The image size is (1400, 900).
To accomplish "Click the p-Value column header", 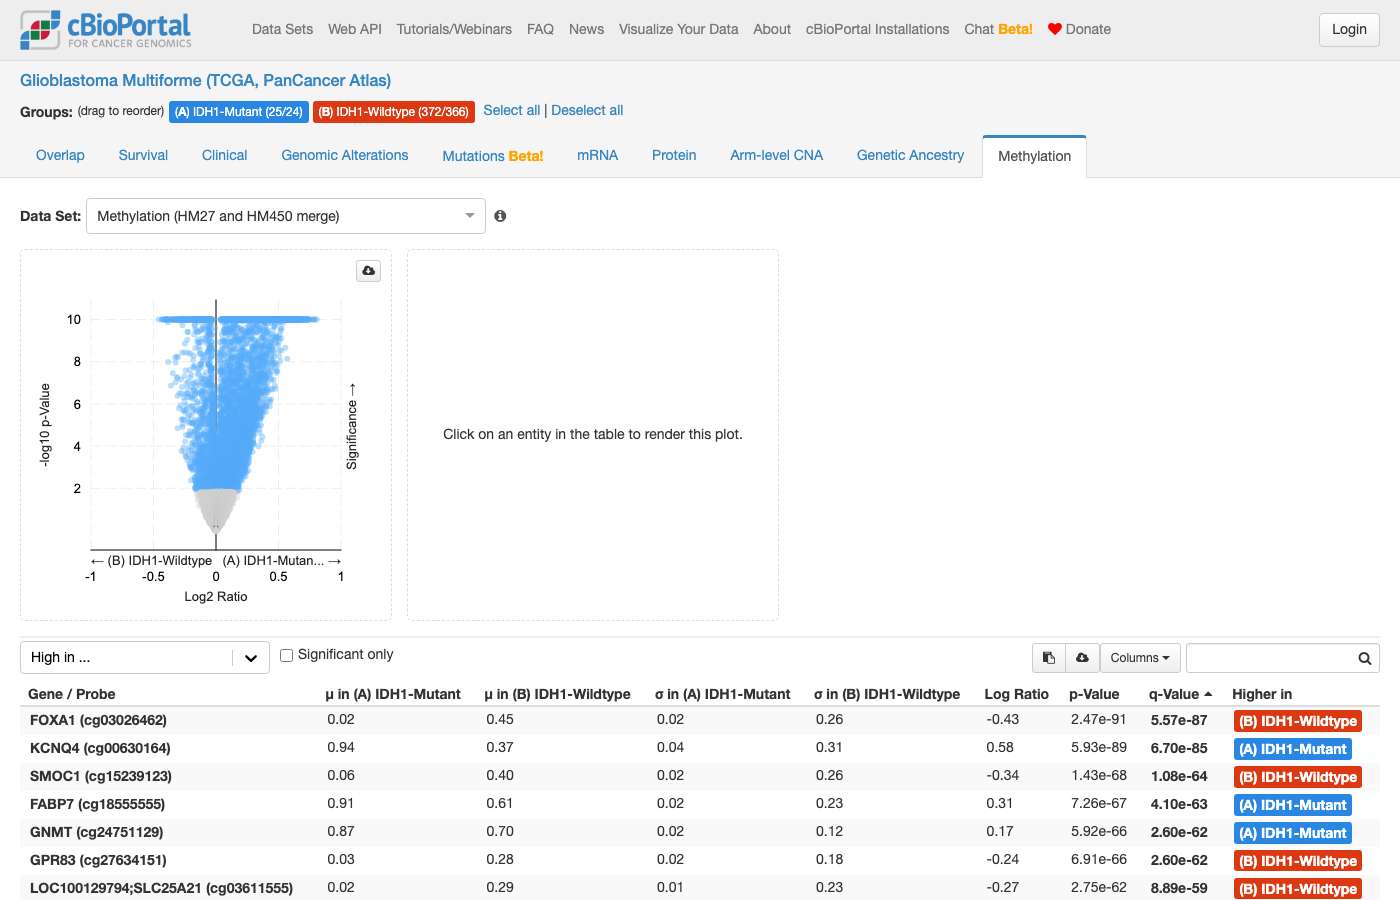I will click(1094, 694).
